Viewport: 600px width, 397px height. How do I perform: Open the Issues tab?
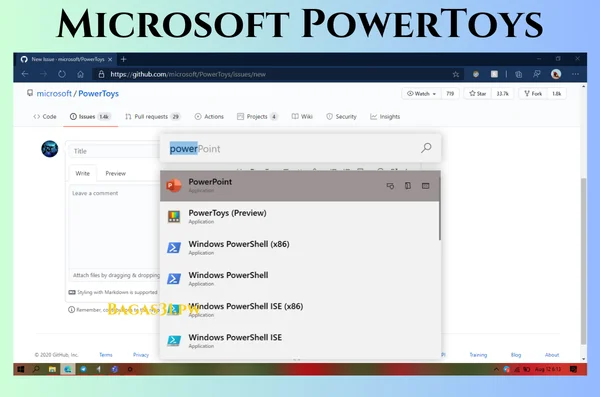point(90,116)
